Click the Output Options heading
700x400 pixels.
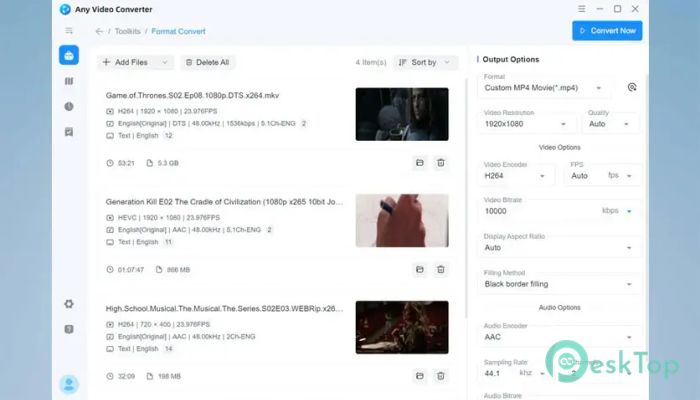click(511, 59)
